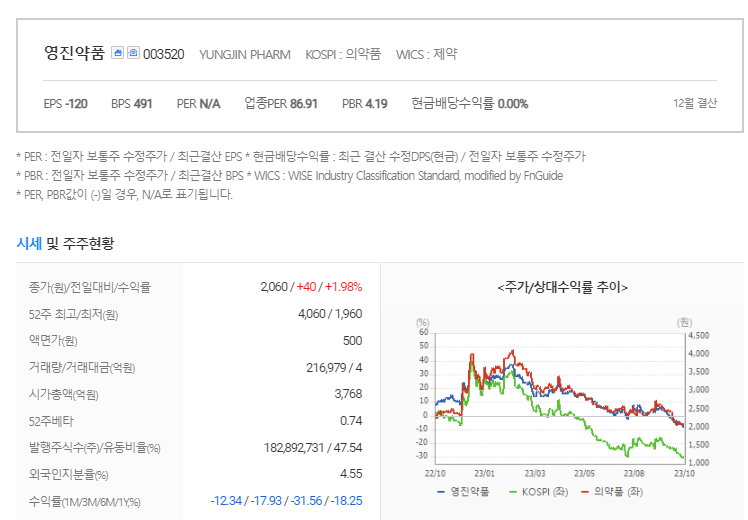748x520 pixels.
Task: Select the -12.34 one-month return
Action: pos(227,501)
